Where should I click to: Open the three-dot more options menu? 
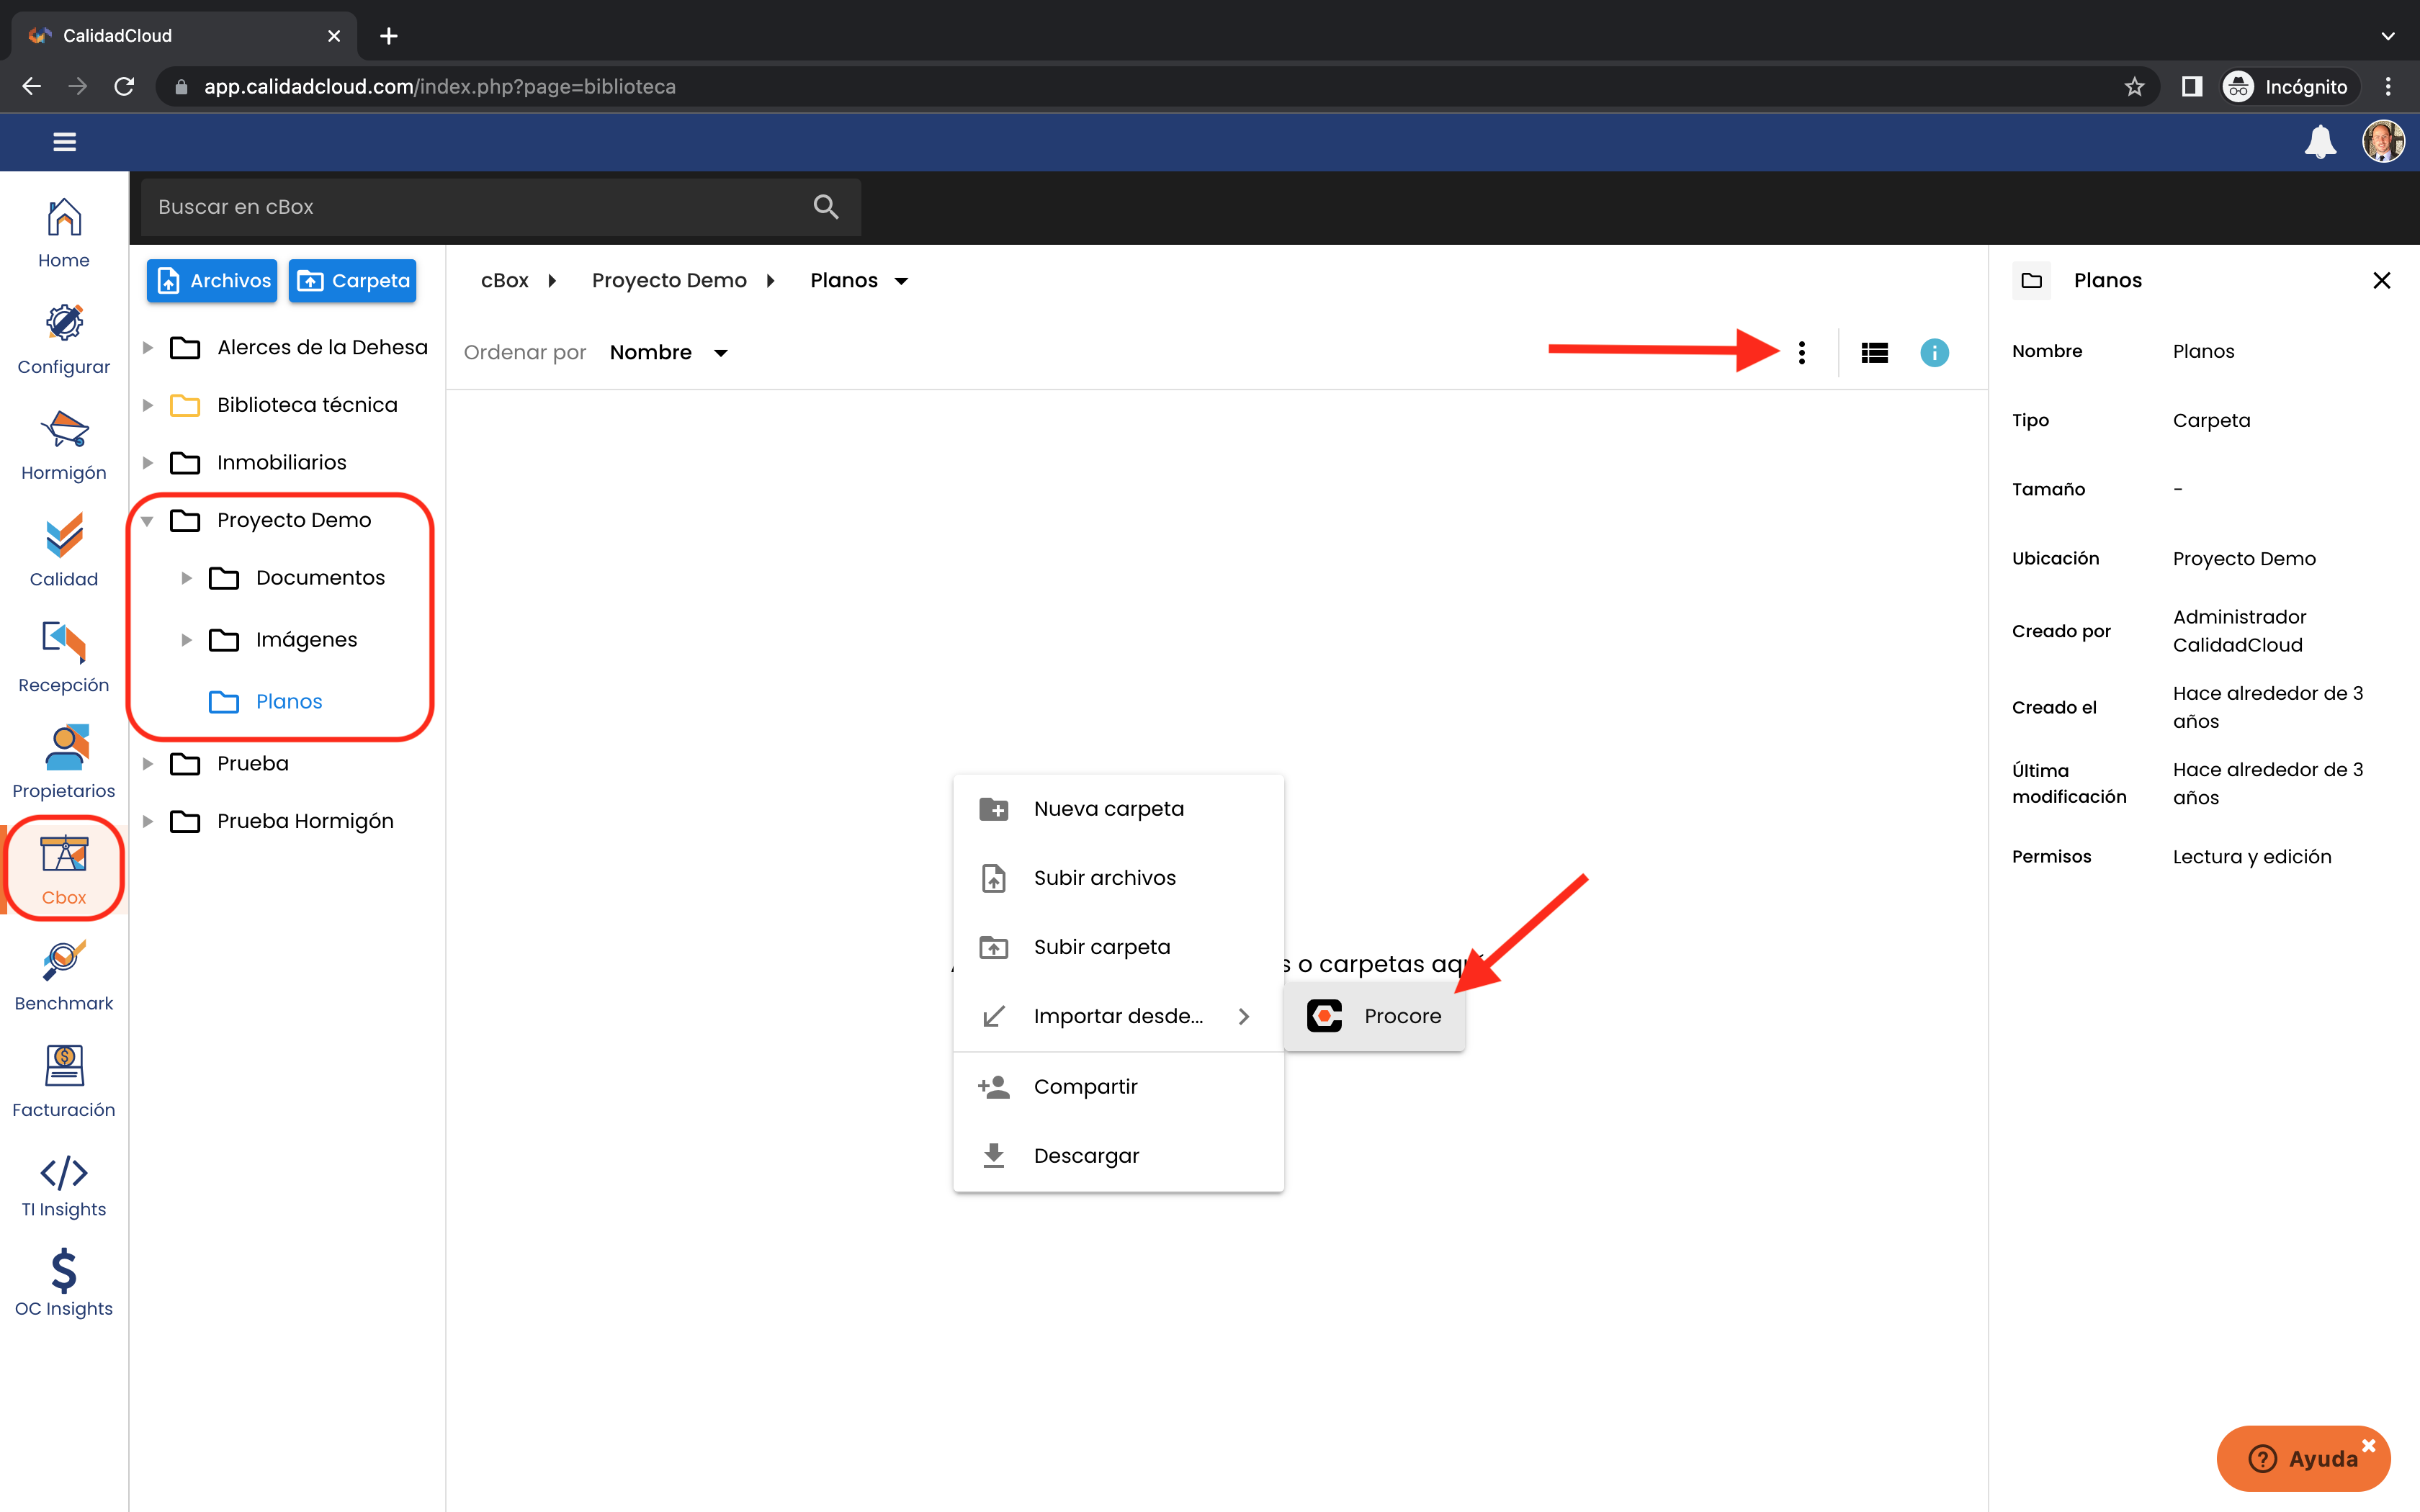1802,352
